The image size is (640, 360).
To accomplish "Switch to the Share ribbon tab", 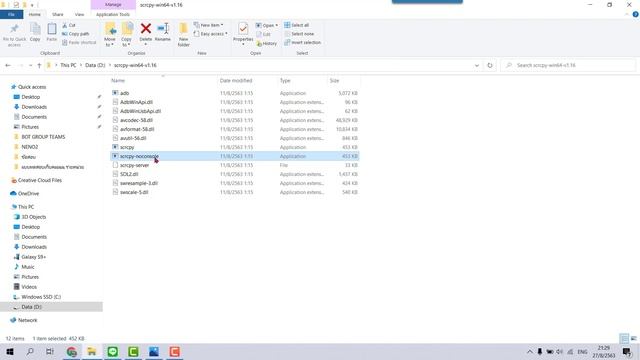I will [x=58, y=14].
